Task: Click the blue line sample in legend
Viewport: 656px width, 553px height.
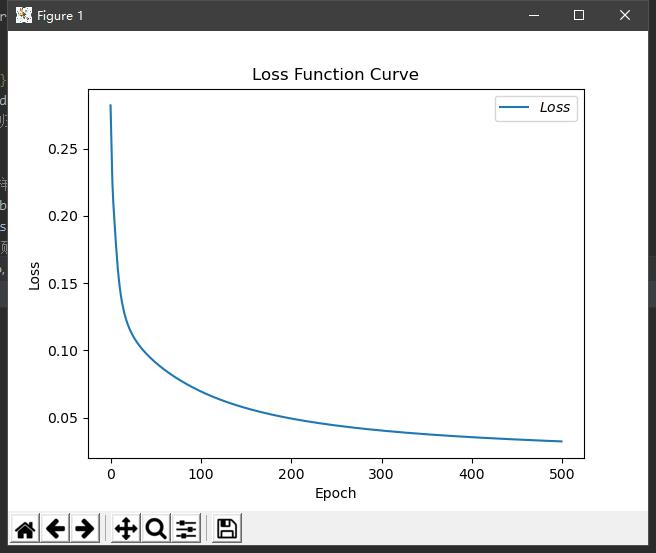Action: (514, 107)
